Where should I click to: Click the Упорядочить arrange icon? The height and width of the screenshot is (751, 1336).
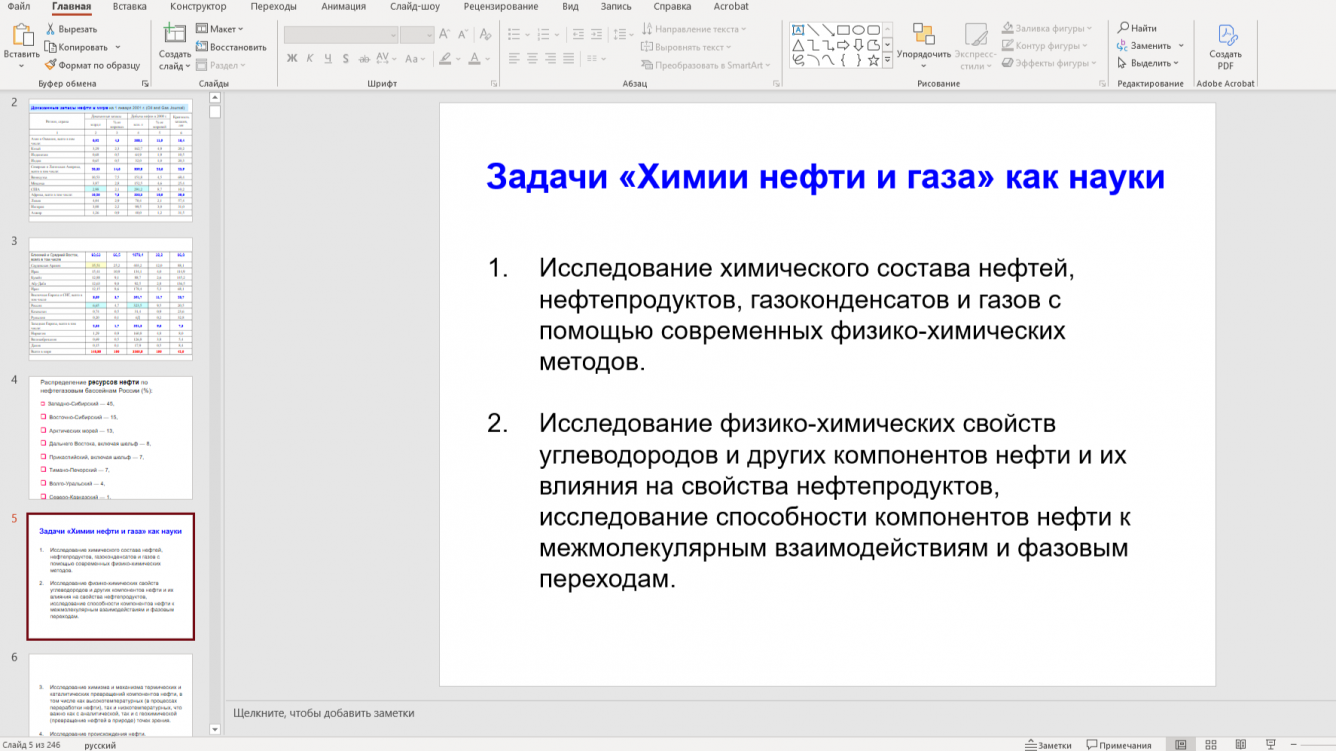(923, 36)
